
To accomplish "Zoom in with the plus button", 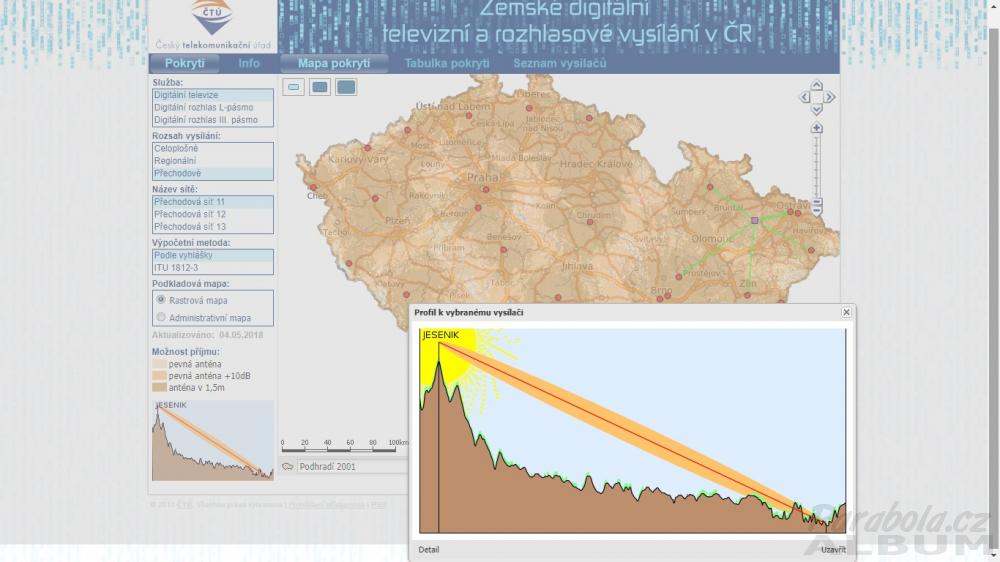I will (x=816, y=128).
